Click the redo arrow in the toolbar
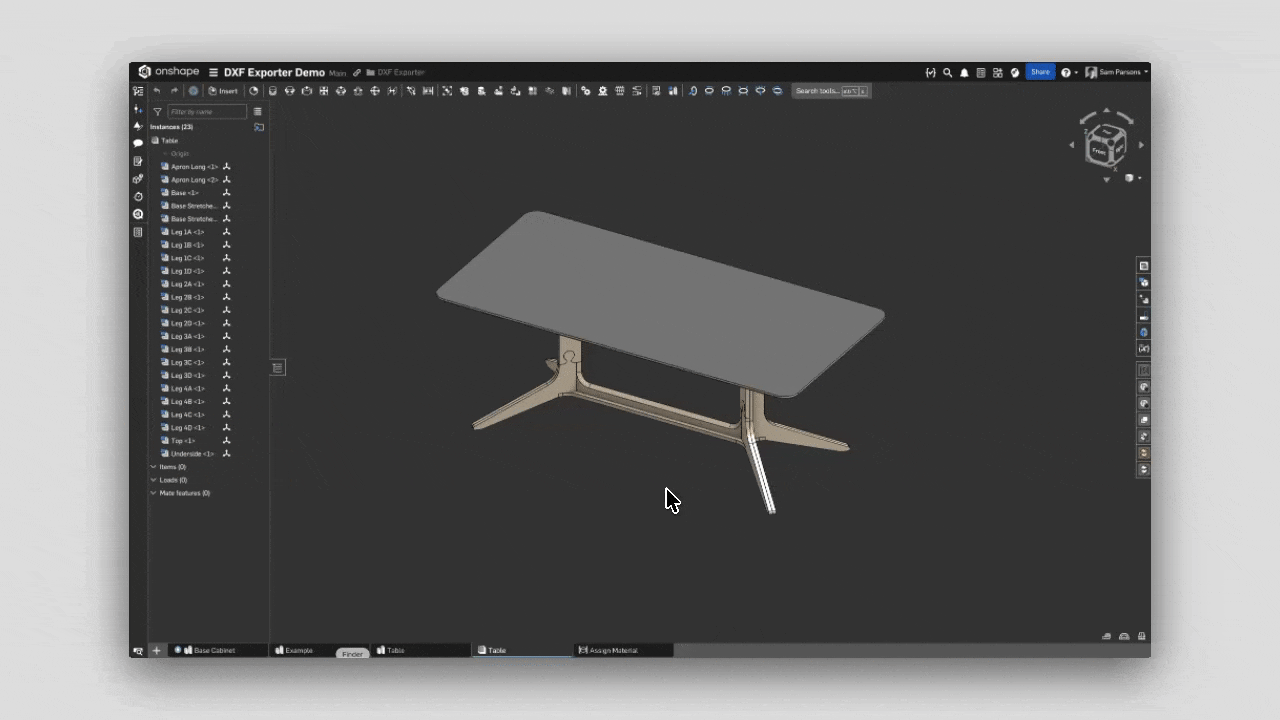The height and width of the screenshot is (720, 1280). click(174, 91)
